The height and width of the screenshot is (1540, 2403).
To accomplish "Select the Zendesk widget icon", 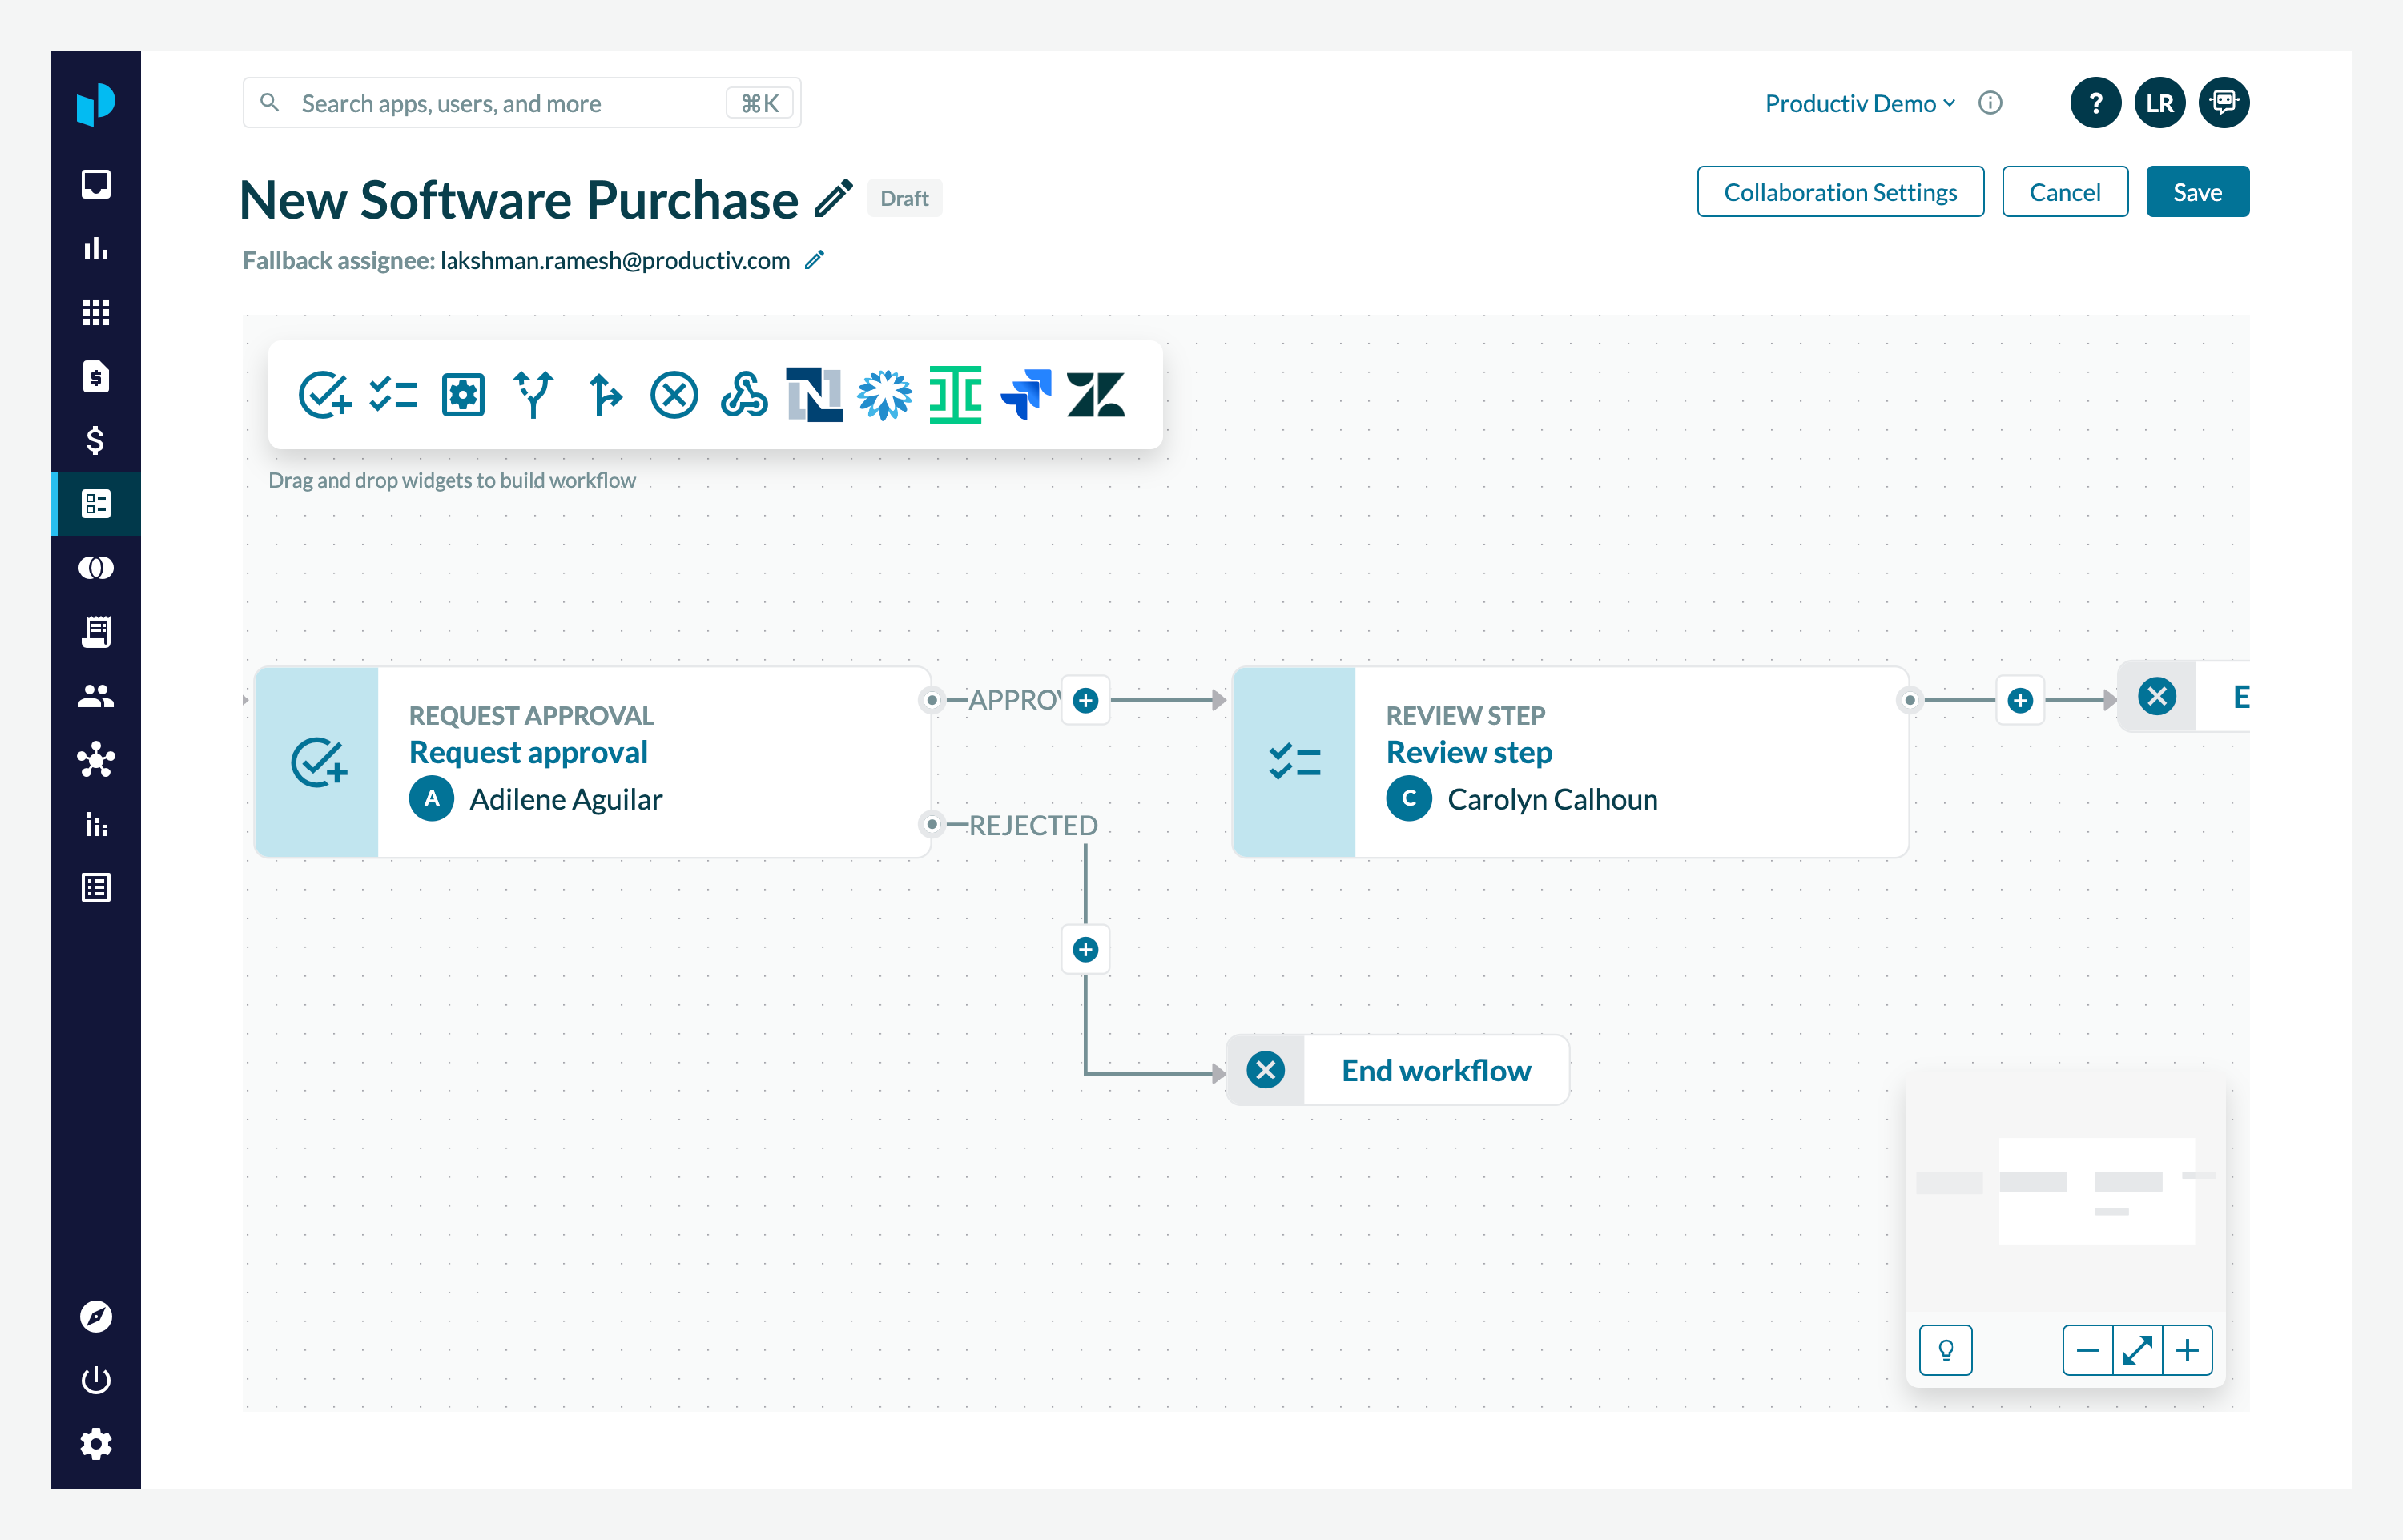I will click(1096, 394).
